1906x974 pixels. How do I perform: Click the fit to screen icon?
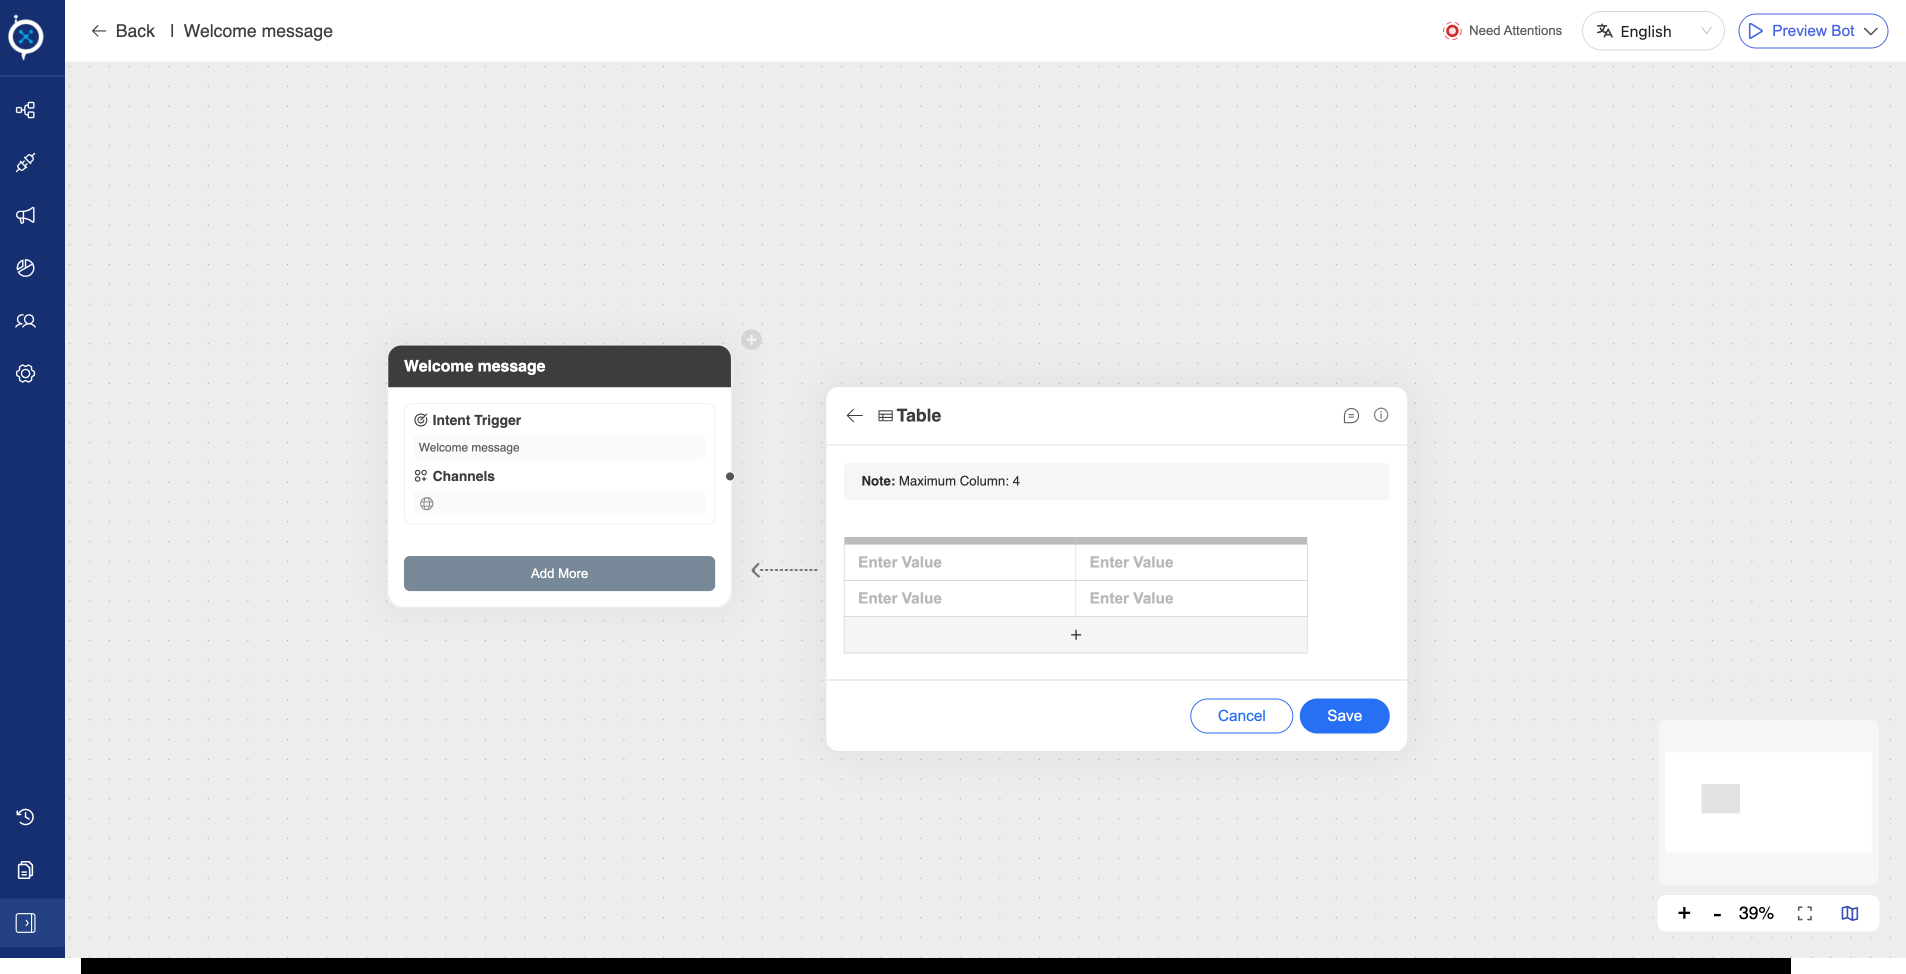coord(1805,913)
